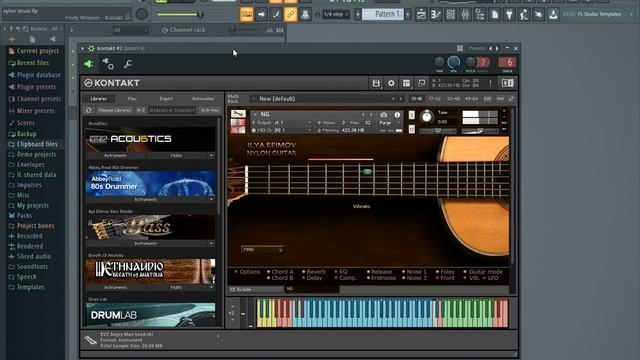Open the piano roll view icon in toolbar
This screenshot has width=640, height=360.
pyautogui.click(x=436, y=15)
